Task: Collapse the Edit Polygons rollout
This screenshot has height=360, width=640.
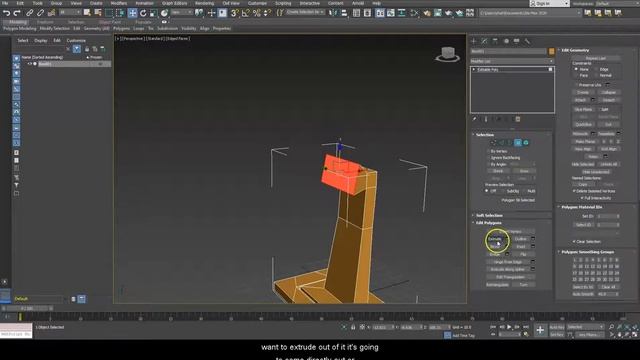Action: coord(488,223)
